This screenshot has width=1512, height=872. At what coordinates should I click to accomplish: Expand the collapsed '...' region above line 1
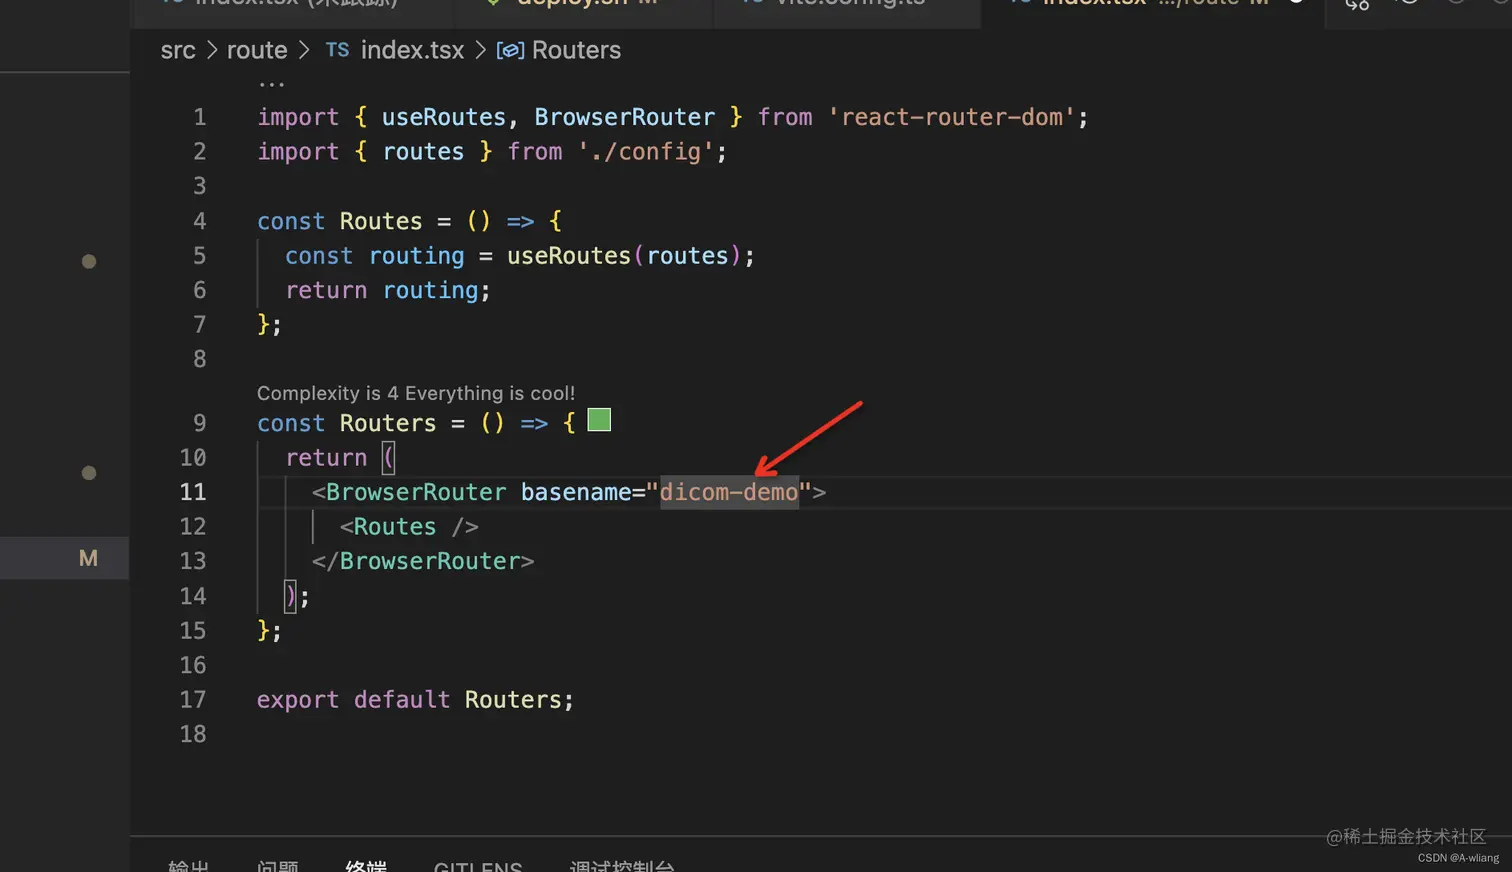pos(271,84)
